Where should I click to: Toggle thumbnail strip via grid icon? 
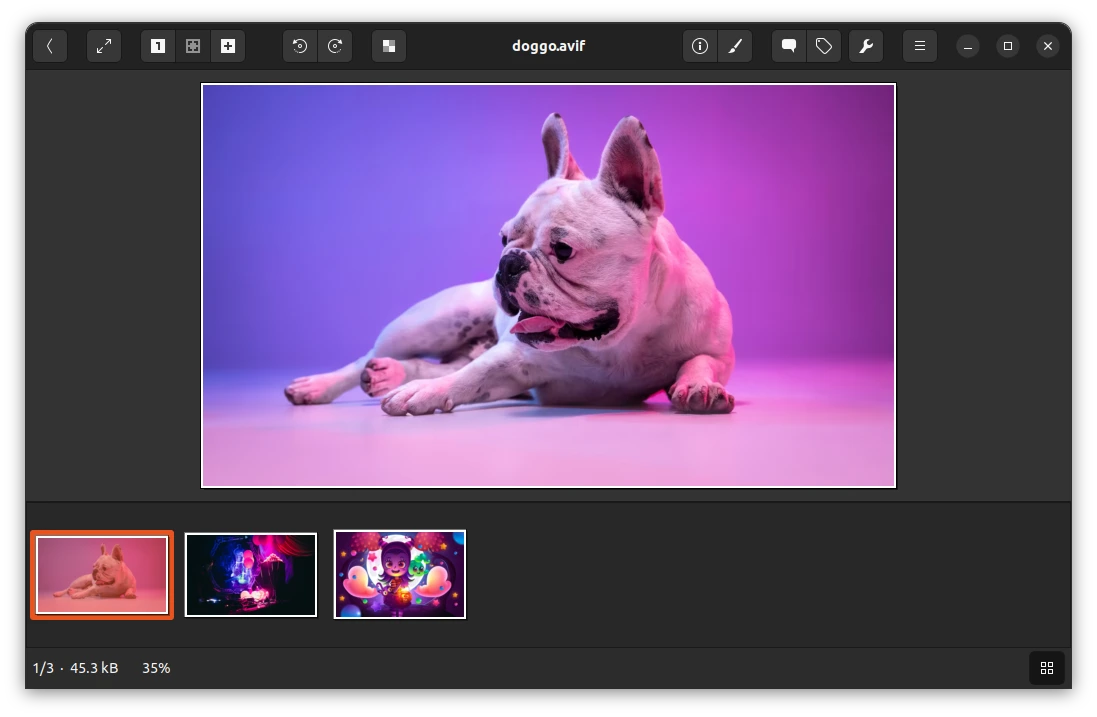coord(1047,668)
